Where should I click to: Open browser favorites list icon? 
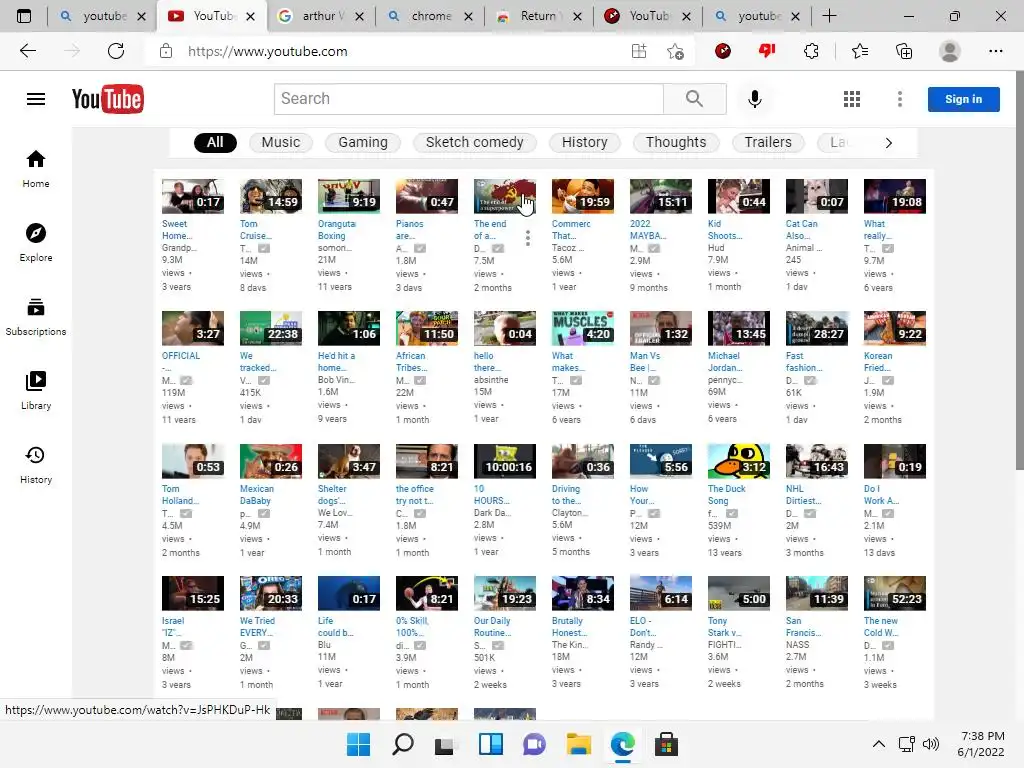[x=860, y=51]
